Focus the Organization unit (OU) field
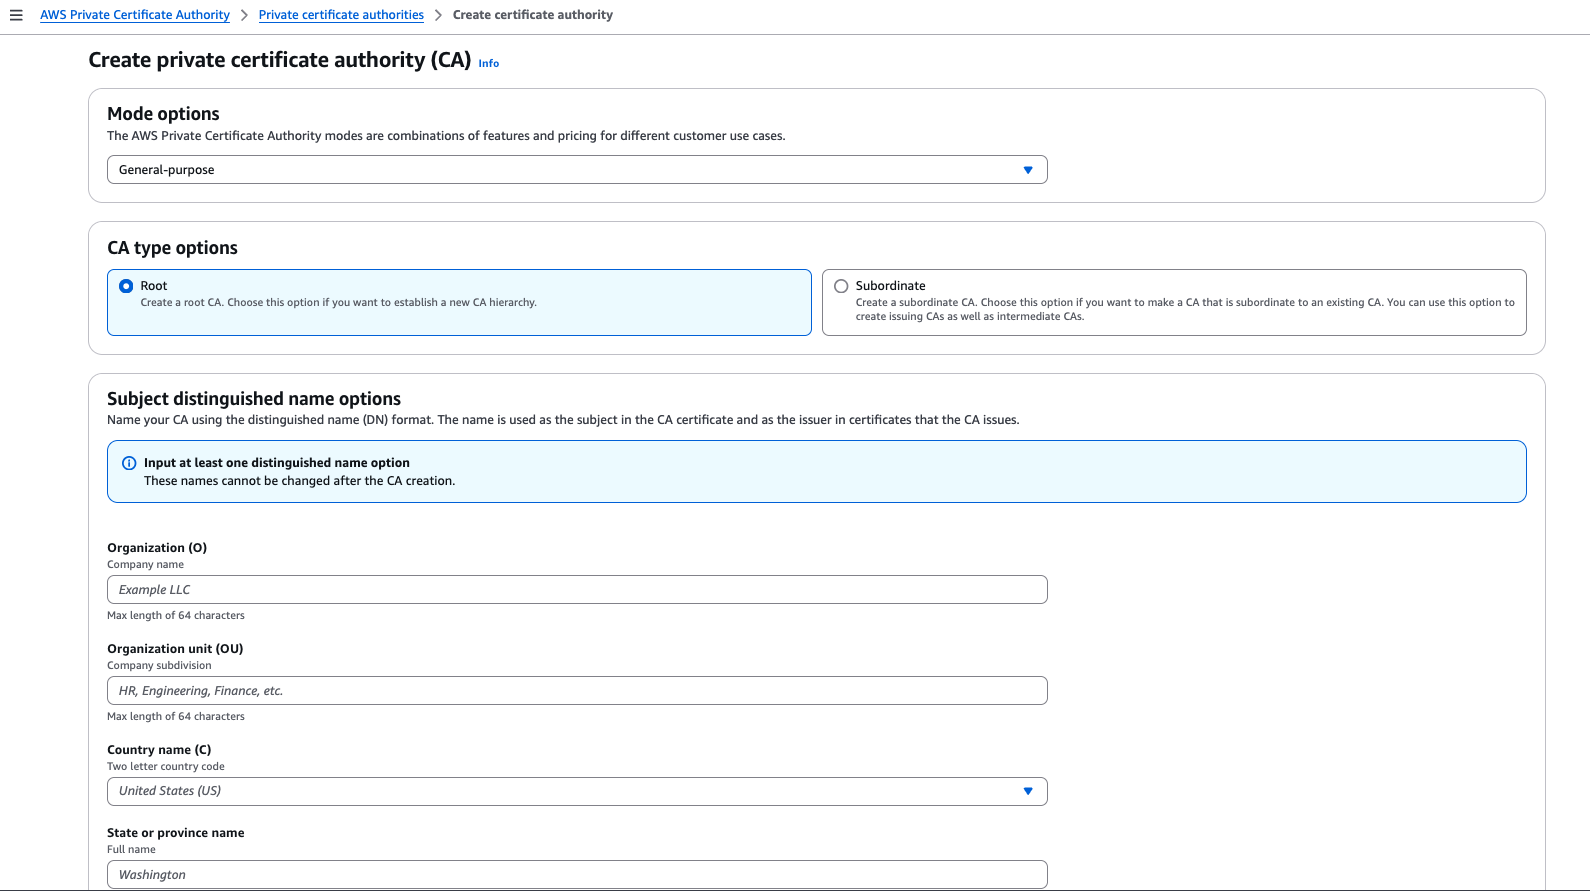This screenshot has height=891, width=1590. 577,691
